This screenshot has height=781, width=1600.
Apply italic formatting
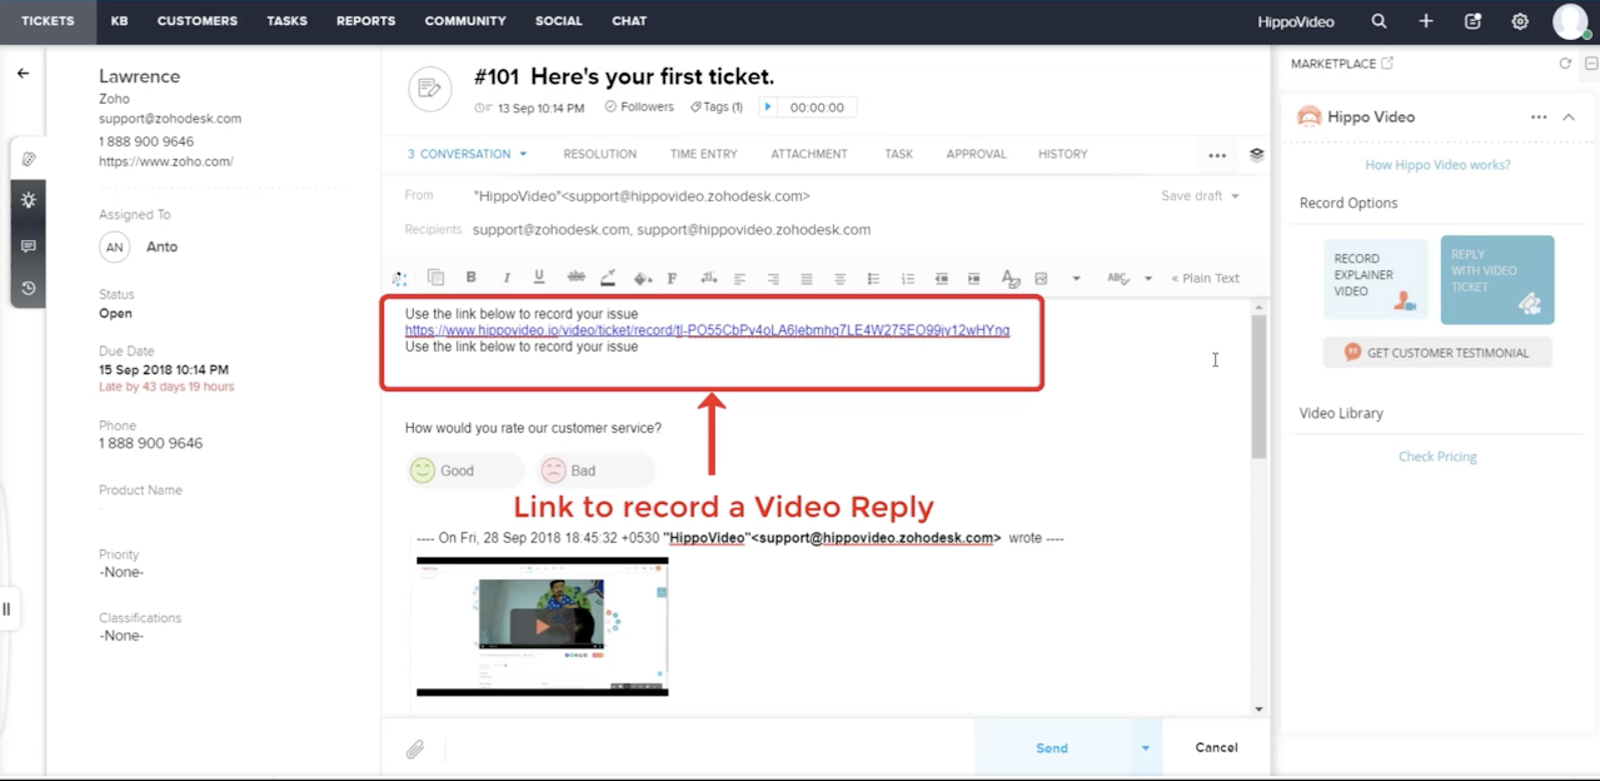tap(506, 277)
